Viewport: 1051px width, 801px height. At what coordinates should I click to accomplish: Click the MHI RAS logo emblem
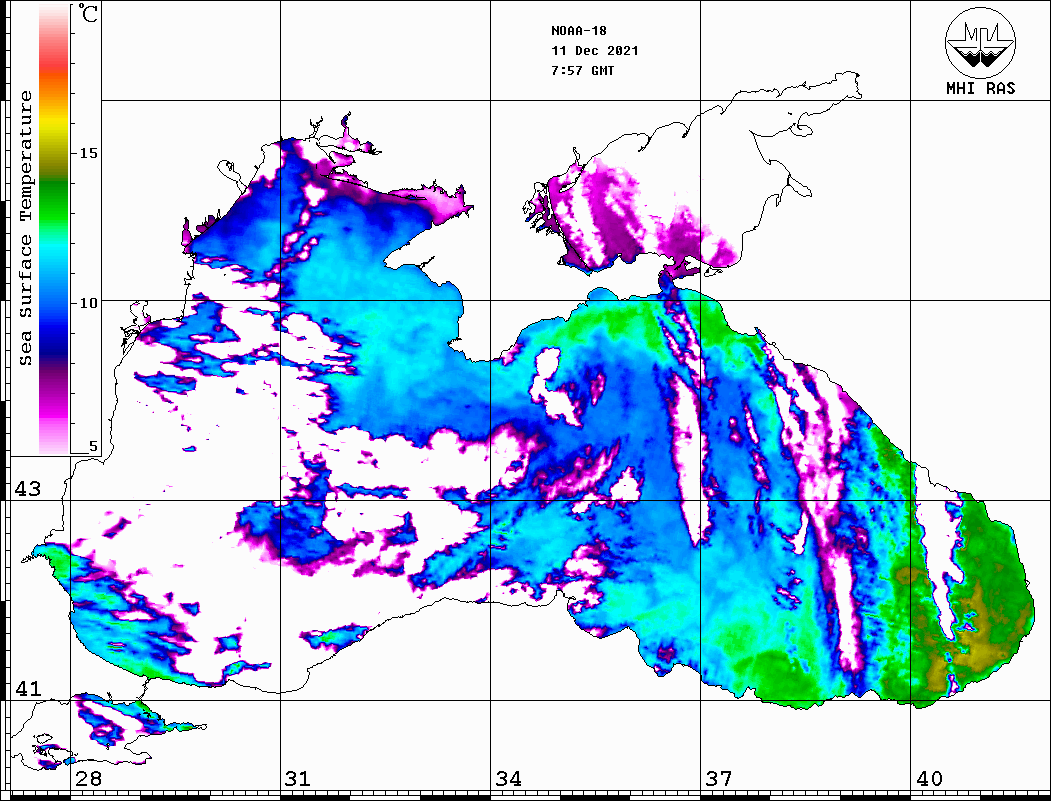pyautogui.click(x=980, y=42)
